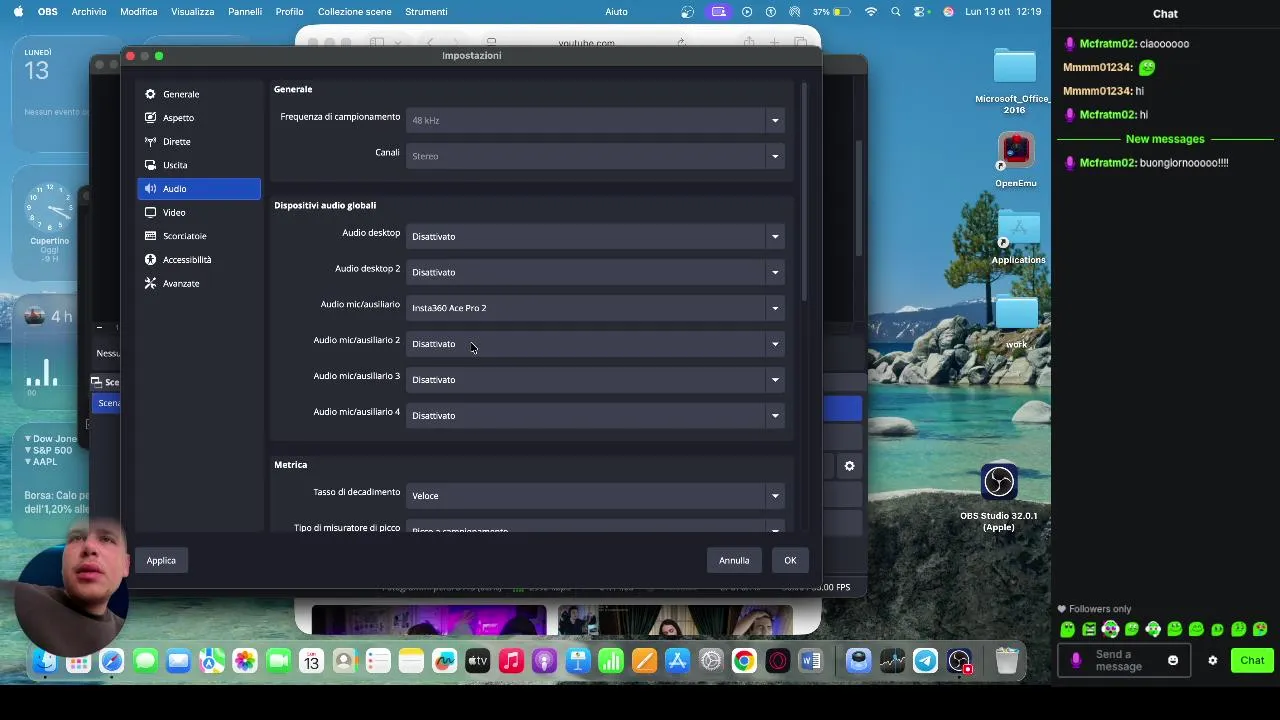The height and width of the screenshot is (720, 1280).
Task: Open Control Center icon in menu bar
Action: pos(921,12)
